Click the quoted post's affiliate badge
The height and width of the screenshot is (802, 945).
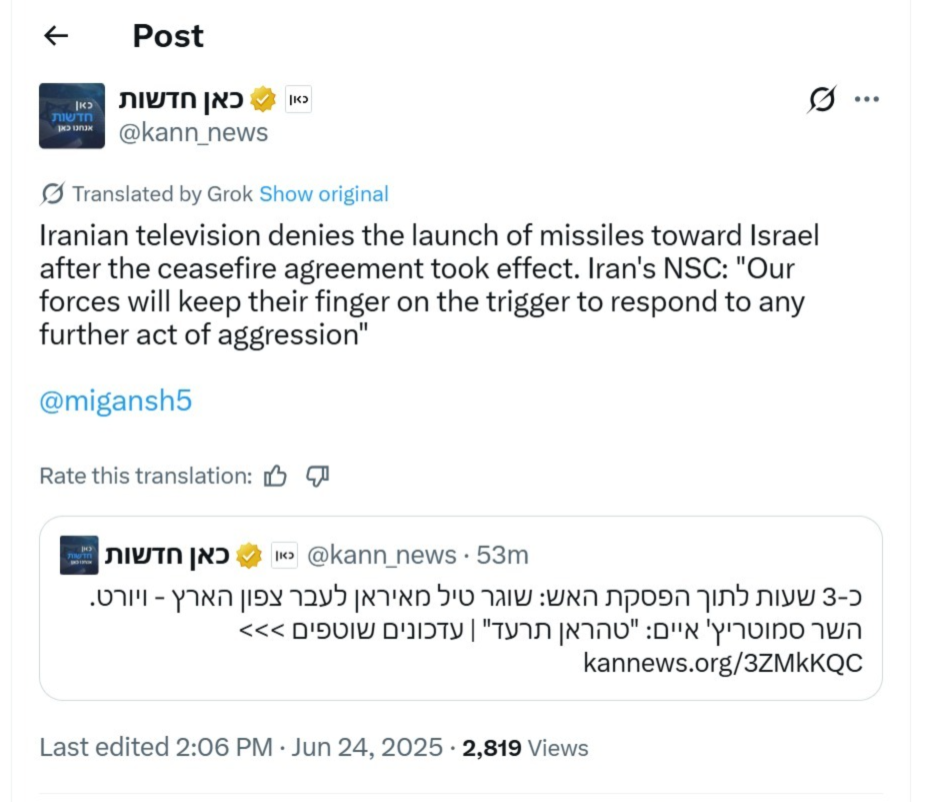coord(284,555)
